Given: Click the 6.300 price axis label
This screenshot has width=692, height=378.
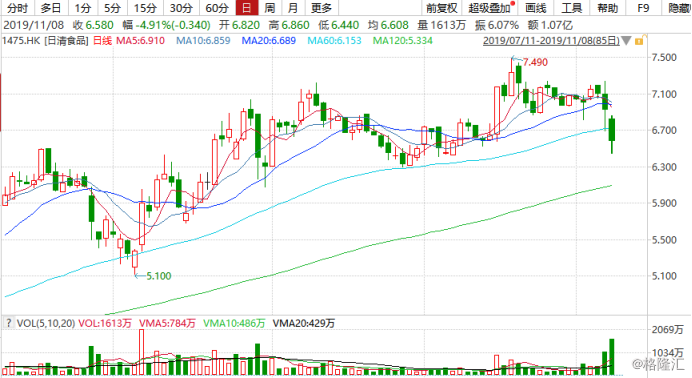Looking at the screenshot, I should click(664, 167).
